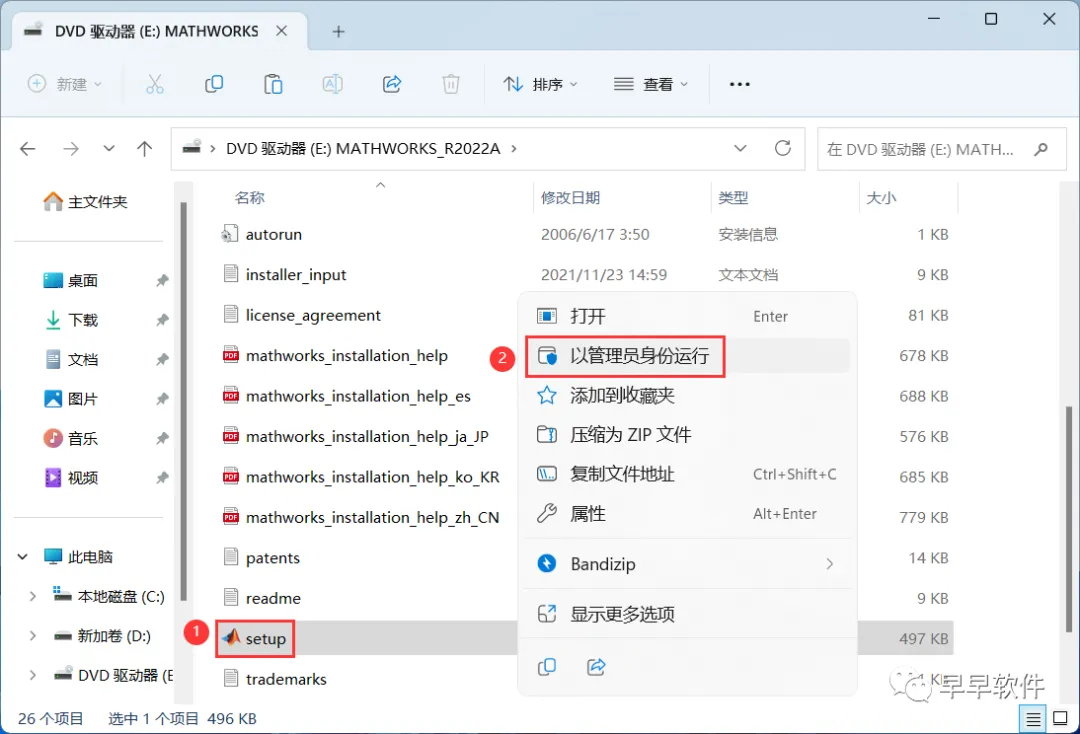Open a new tab with plus button

click(338, 31)
